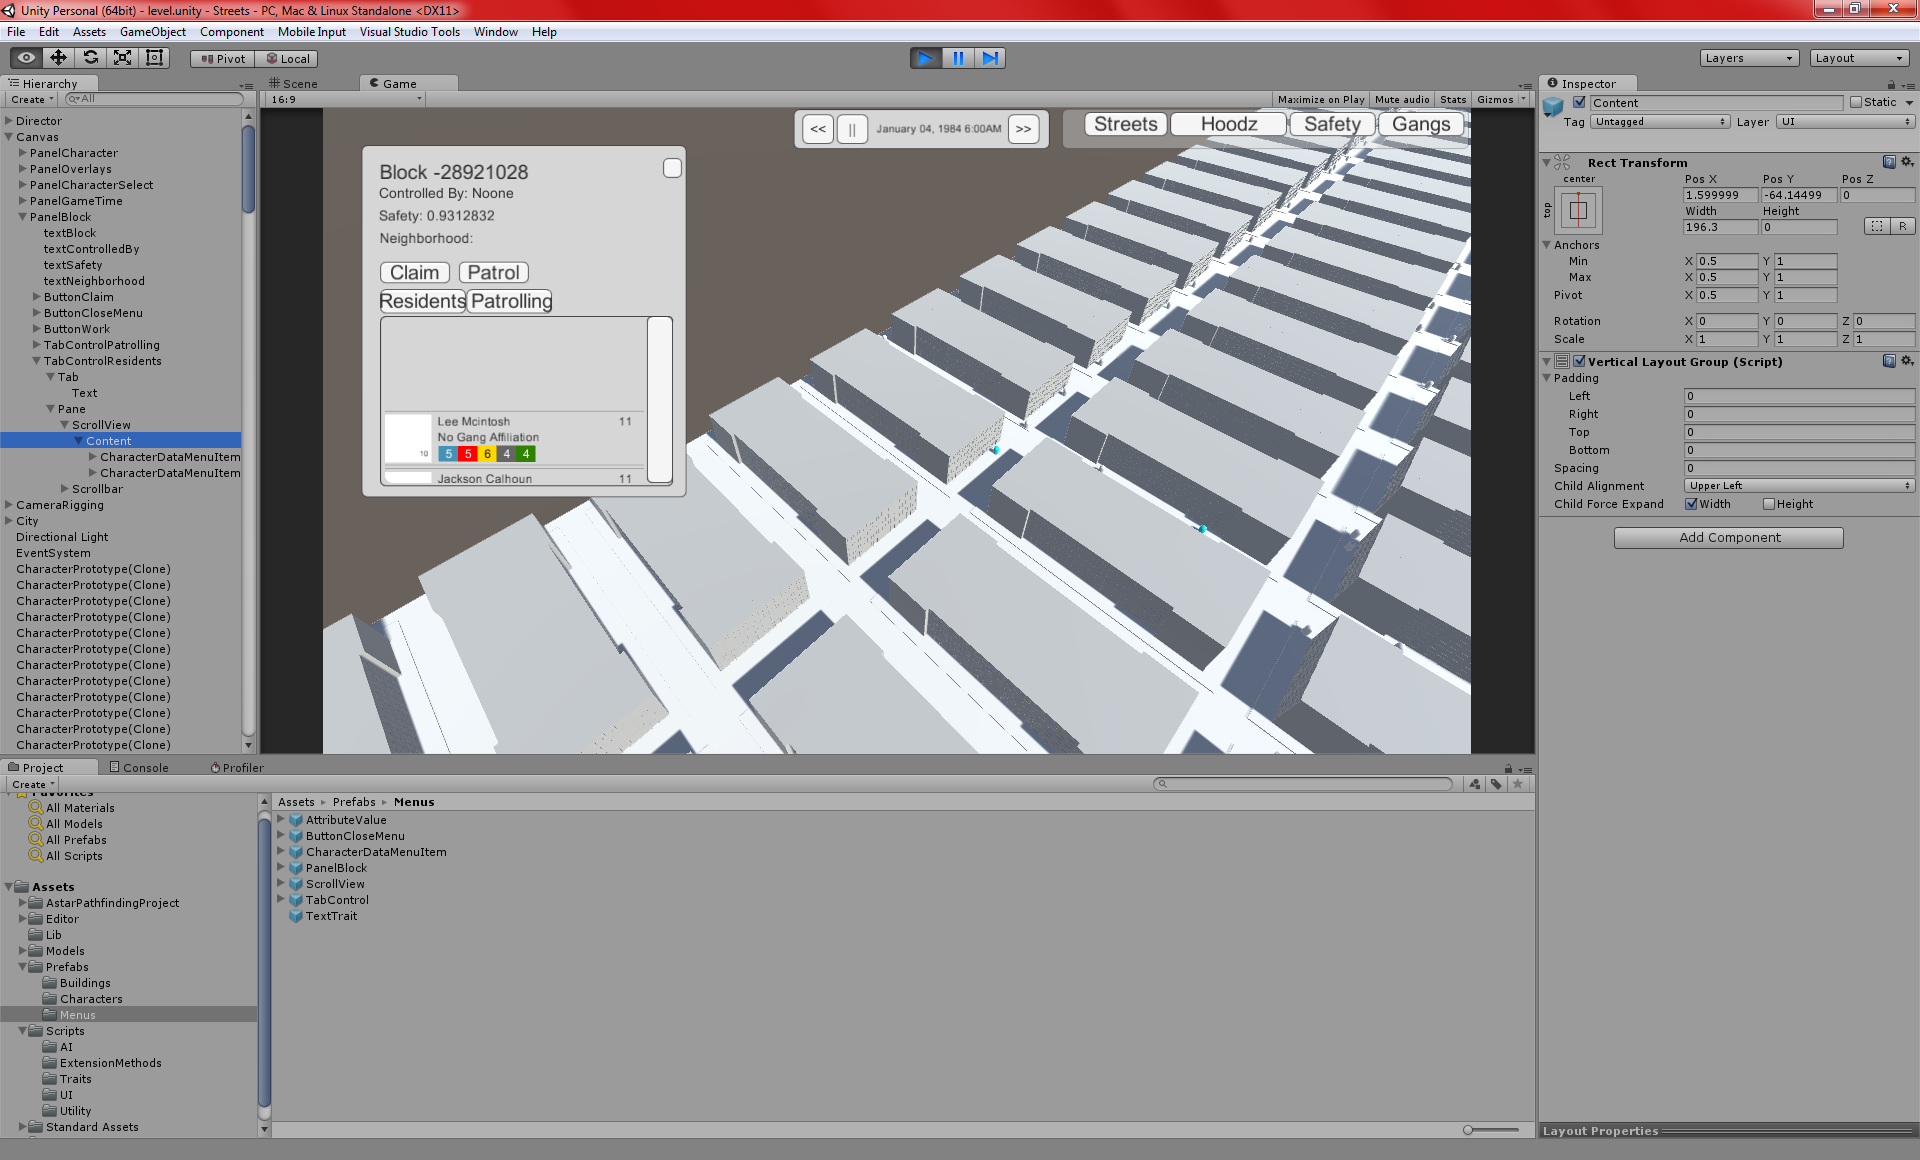
Task: Collapse the PanelBlock hierarchy node
Action: click(23, 217)
